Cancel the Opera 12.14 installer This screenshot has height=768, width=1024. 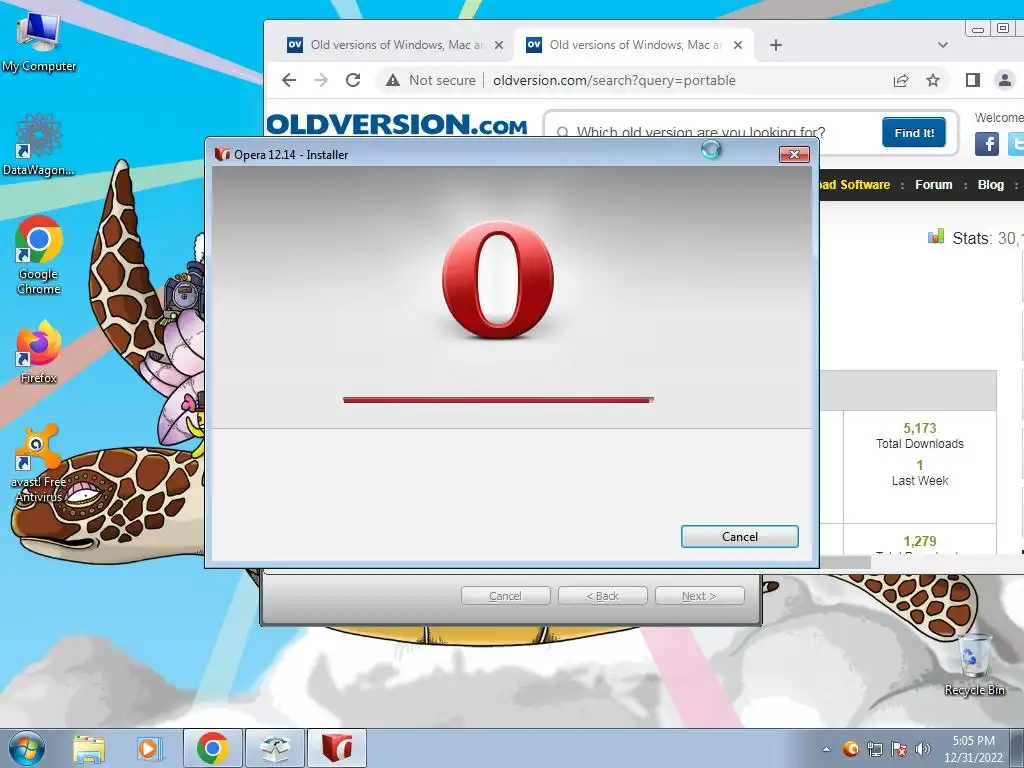[x=739, y=537]
